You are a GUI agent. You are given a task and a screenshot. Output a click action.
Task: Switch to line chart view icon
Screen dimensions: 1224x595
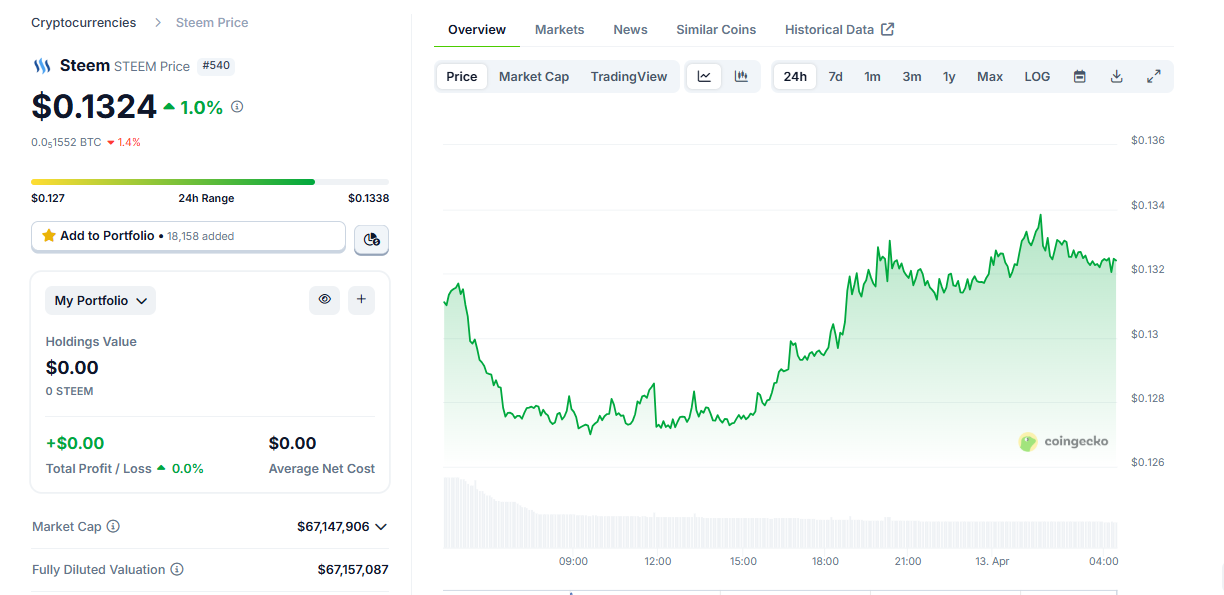click(x=704, y=77)
